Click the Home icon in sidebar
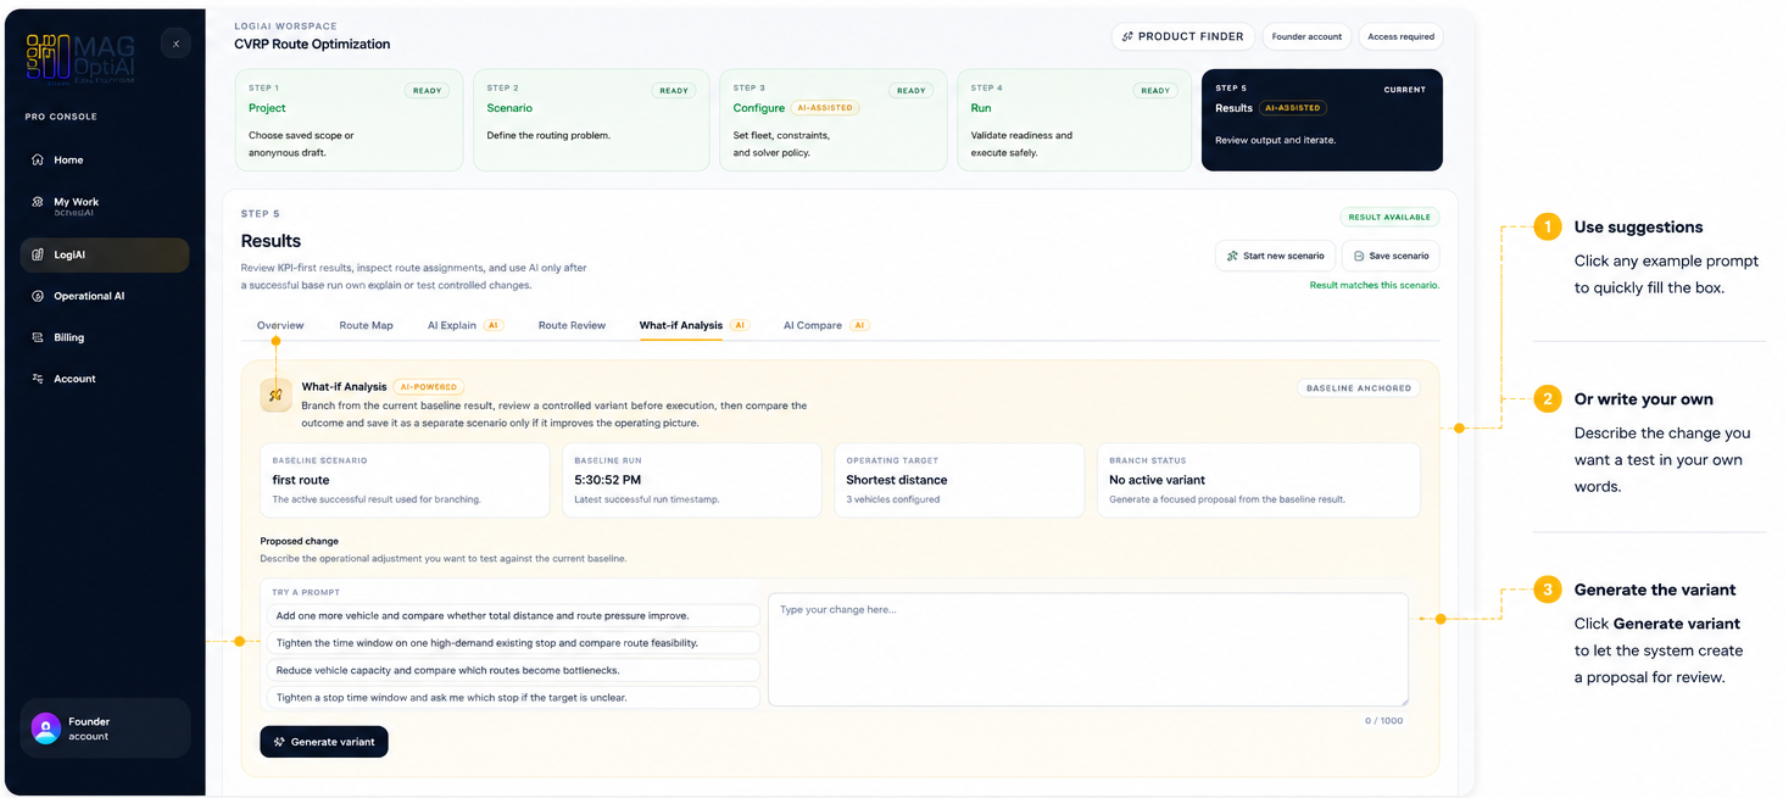The width and height of the screenshot is (1786, 798). (x=37, y=160)
